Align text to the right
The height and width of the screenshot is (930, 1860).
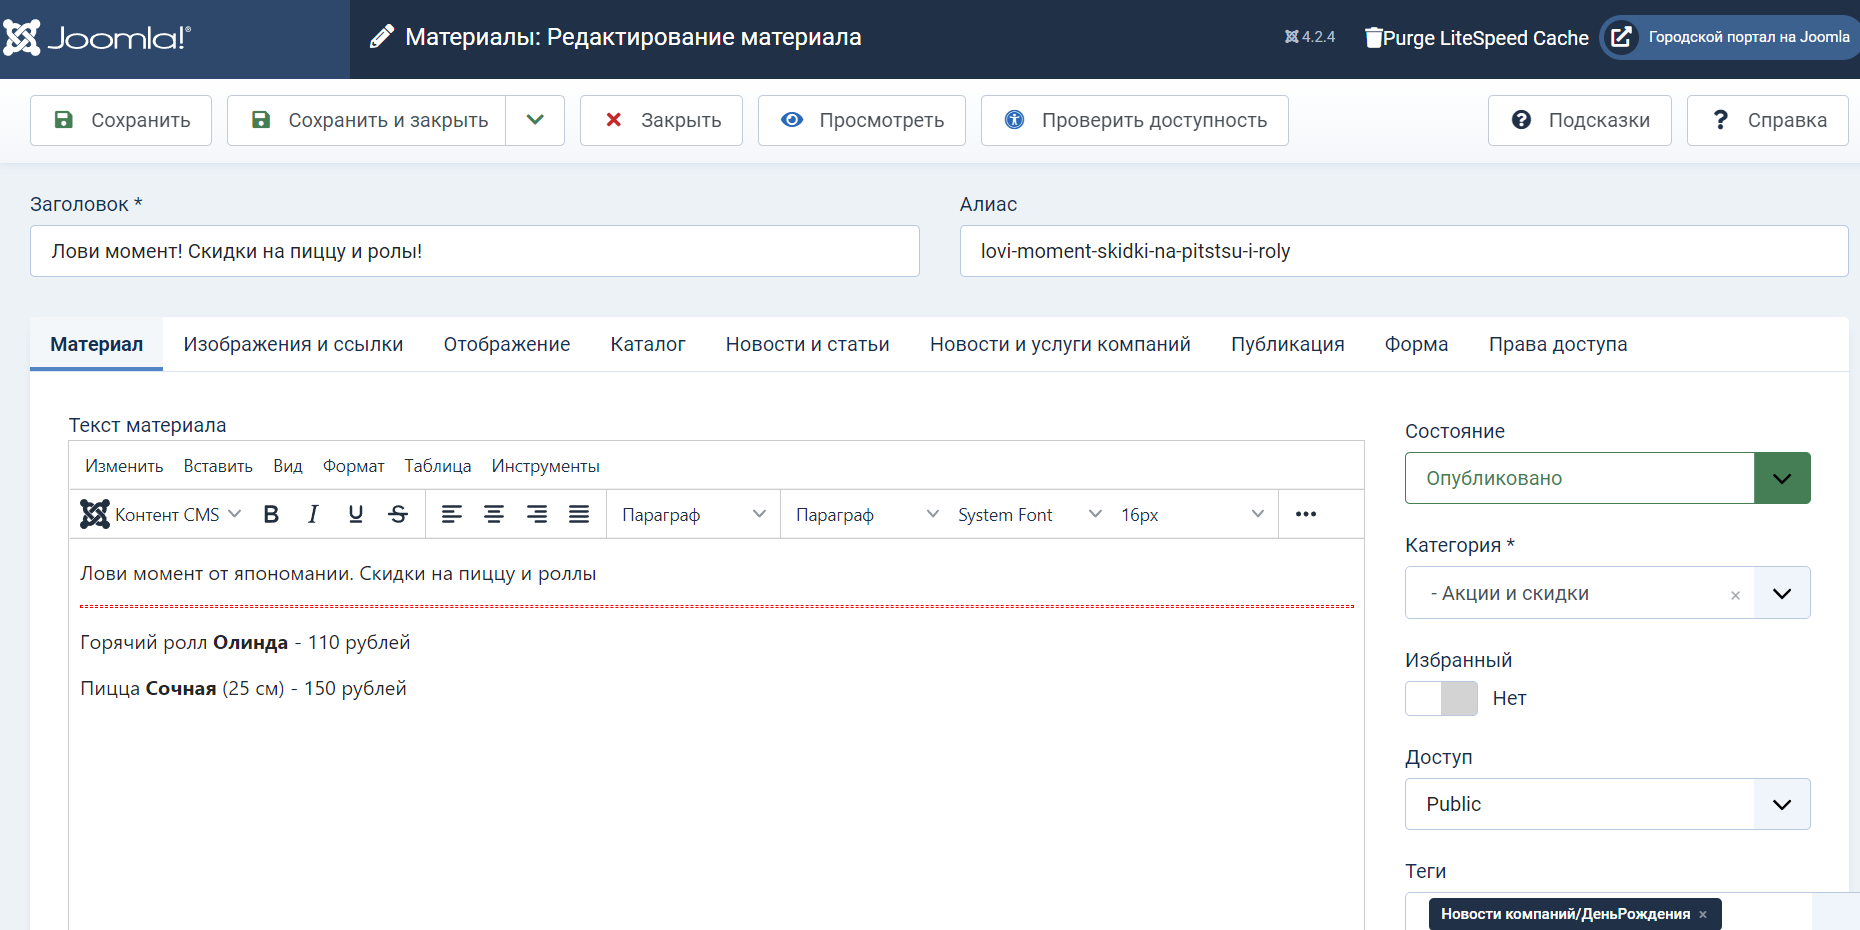pos(537,514)
